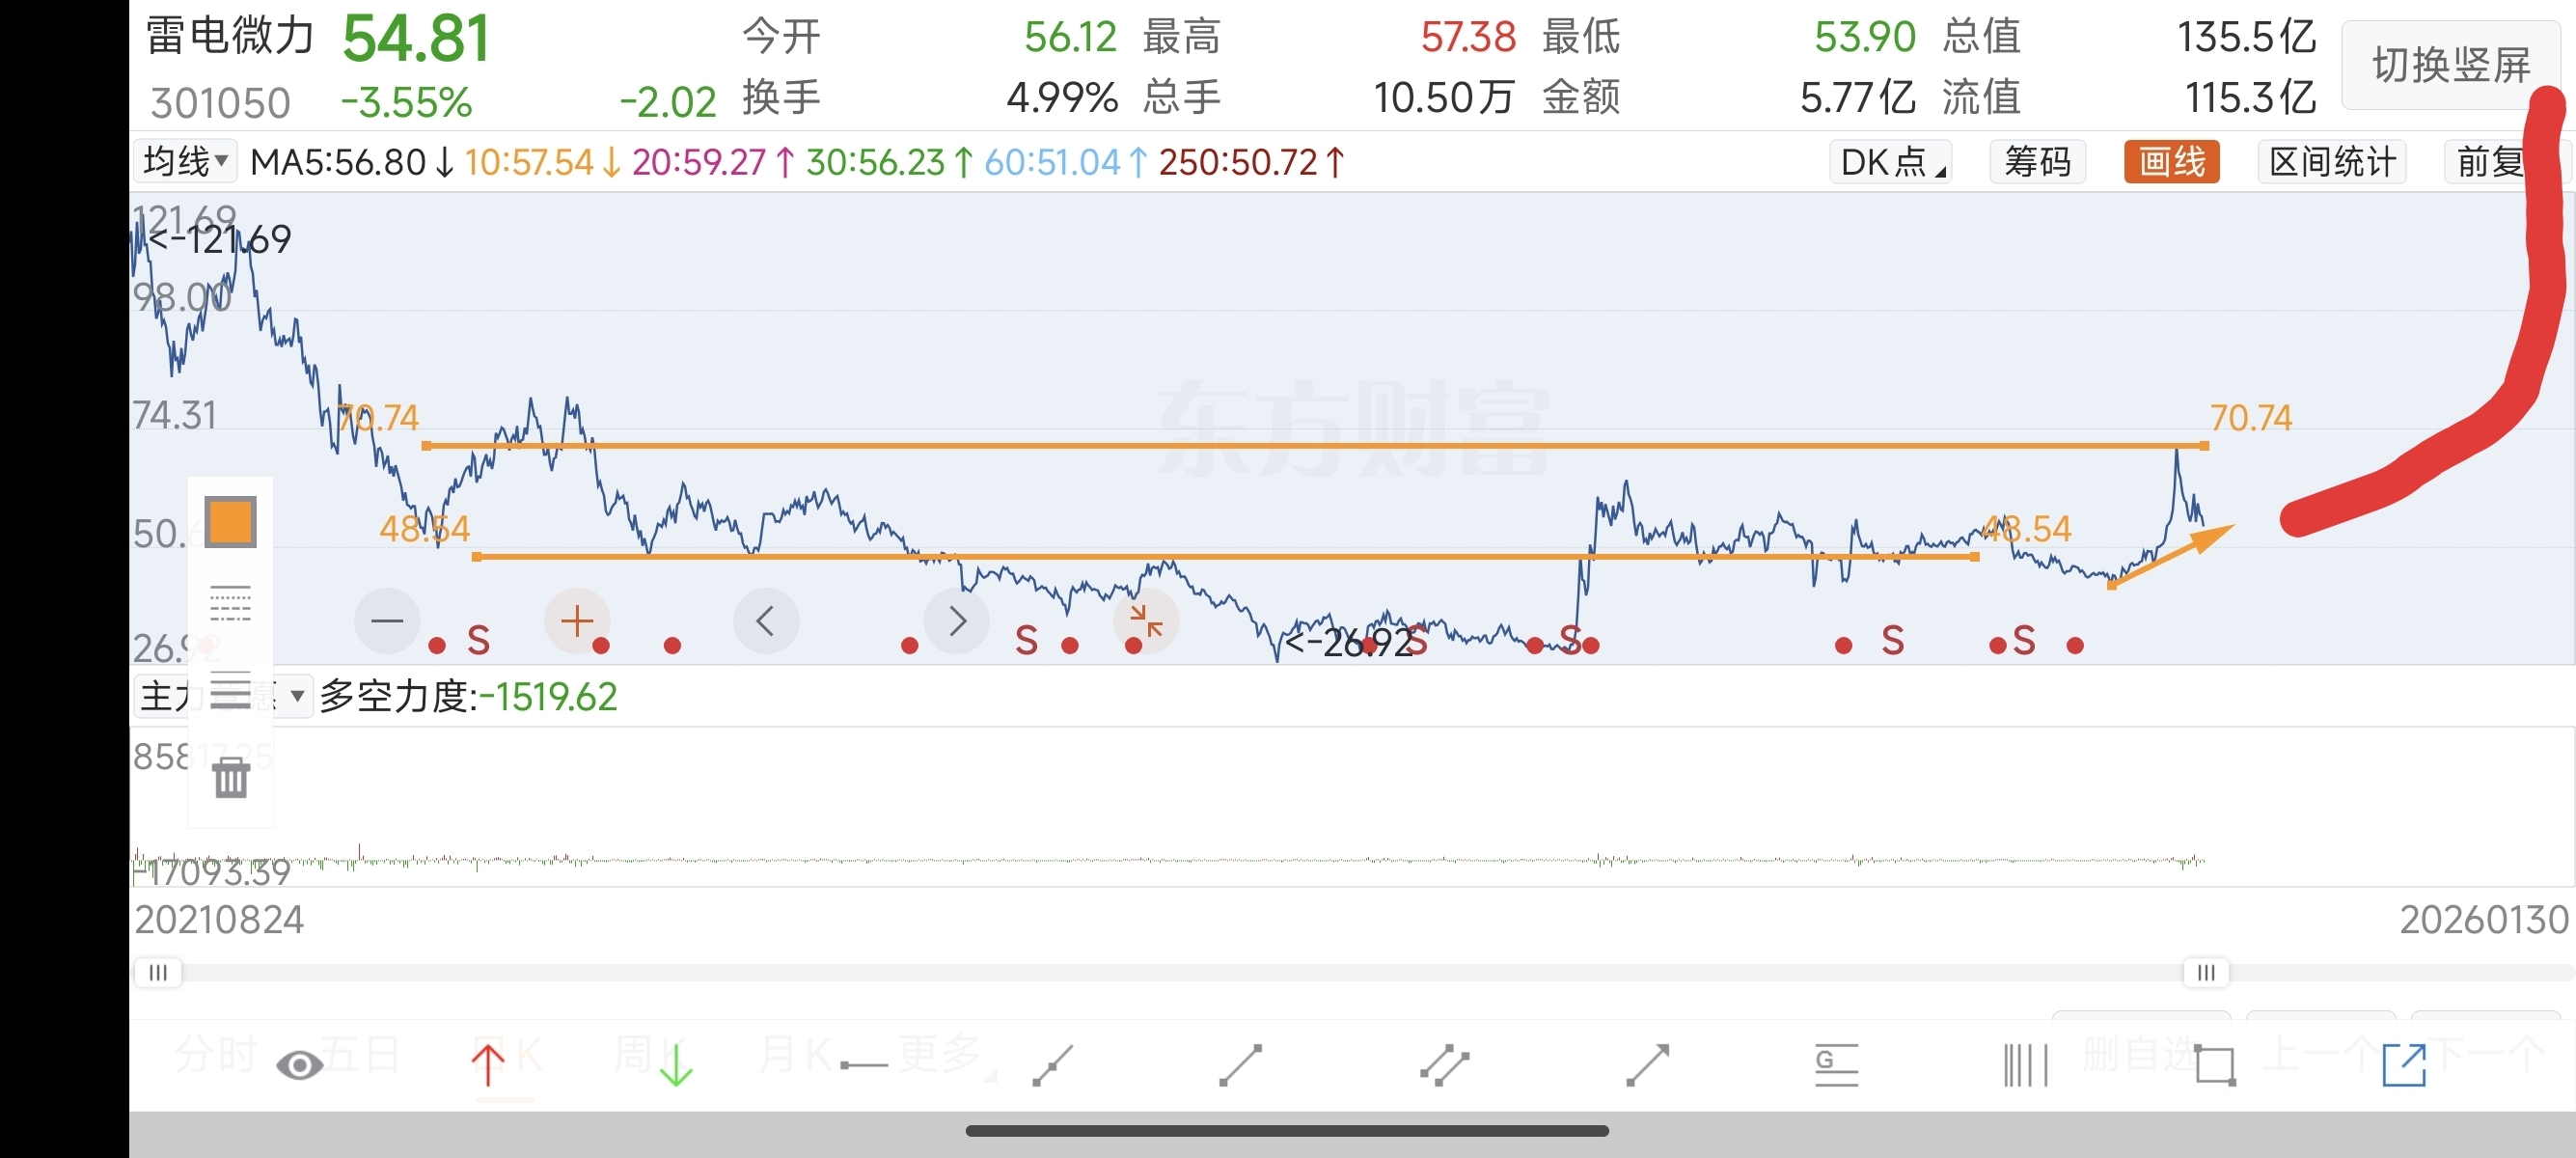
Task: Pick the golden section lines tool
Action: pyautogui.click(x=1836, y=1065)
